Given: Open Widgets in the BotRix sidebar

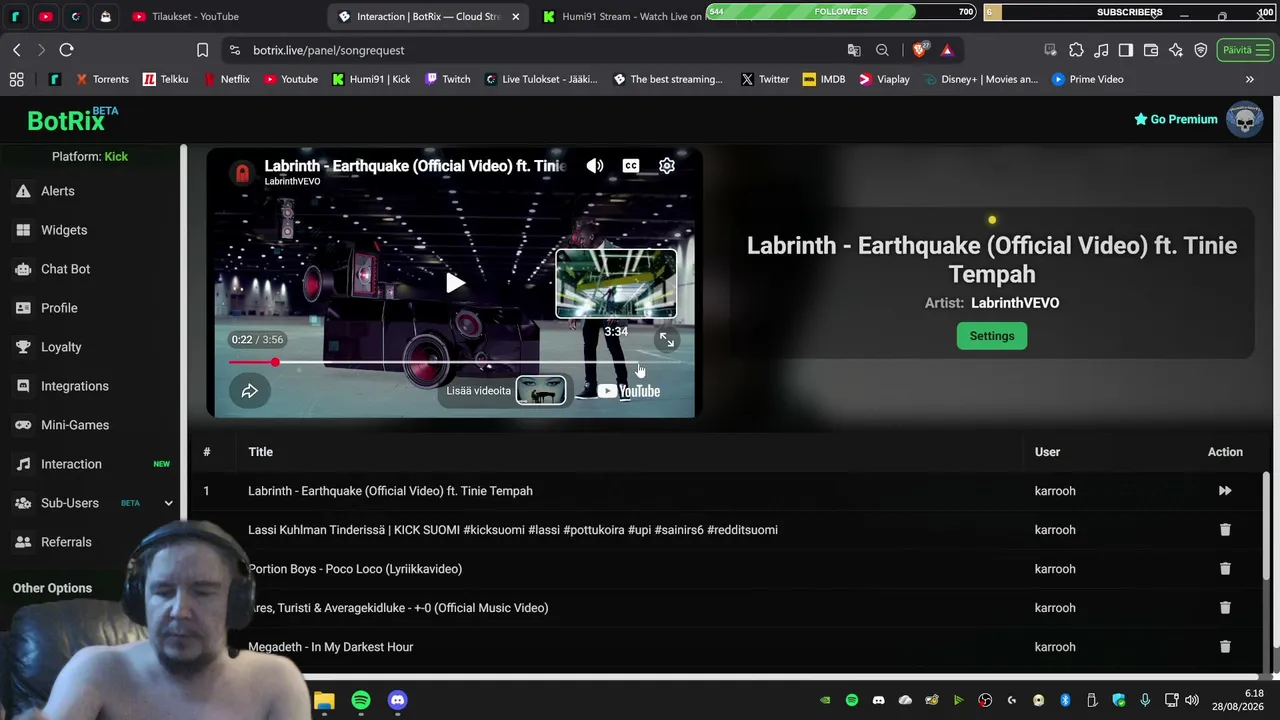Looking at the screenshot, I should click(x=64, y=230).
